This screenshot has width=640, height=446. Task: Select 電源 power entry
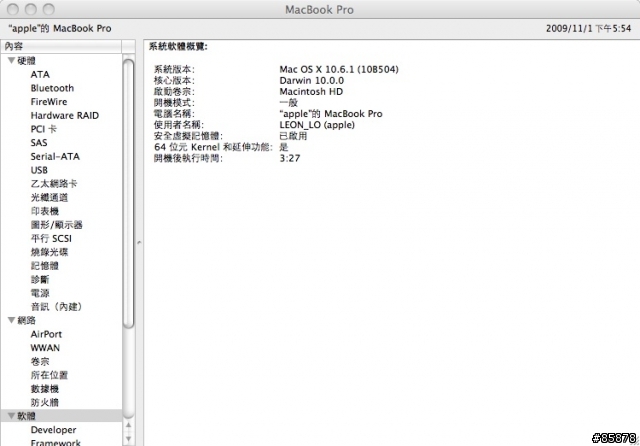40,293
